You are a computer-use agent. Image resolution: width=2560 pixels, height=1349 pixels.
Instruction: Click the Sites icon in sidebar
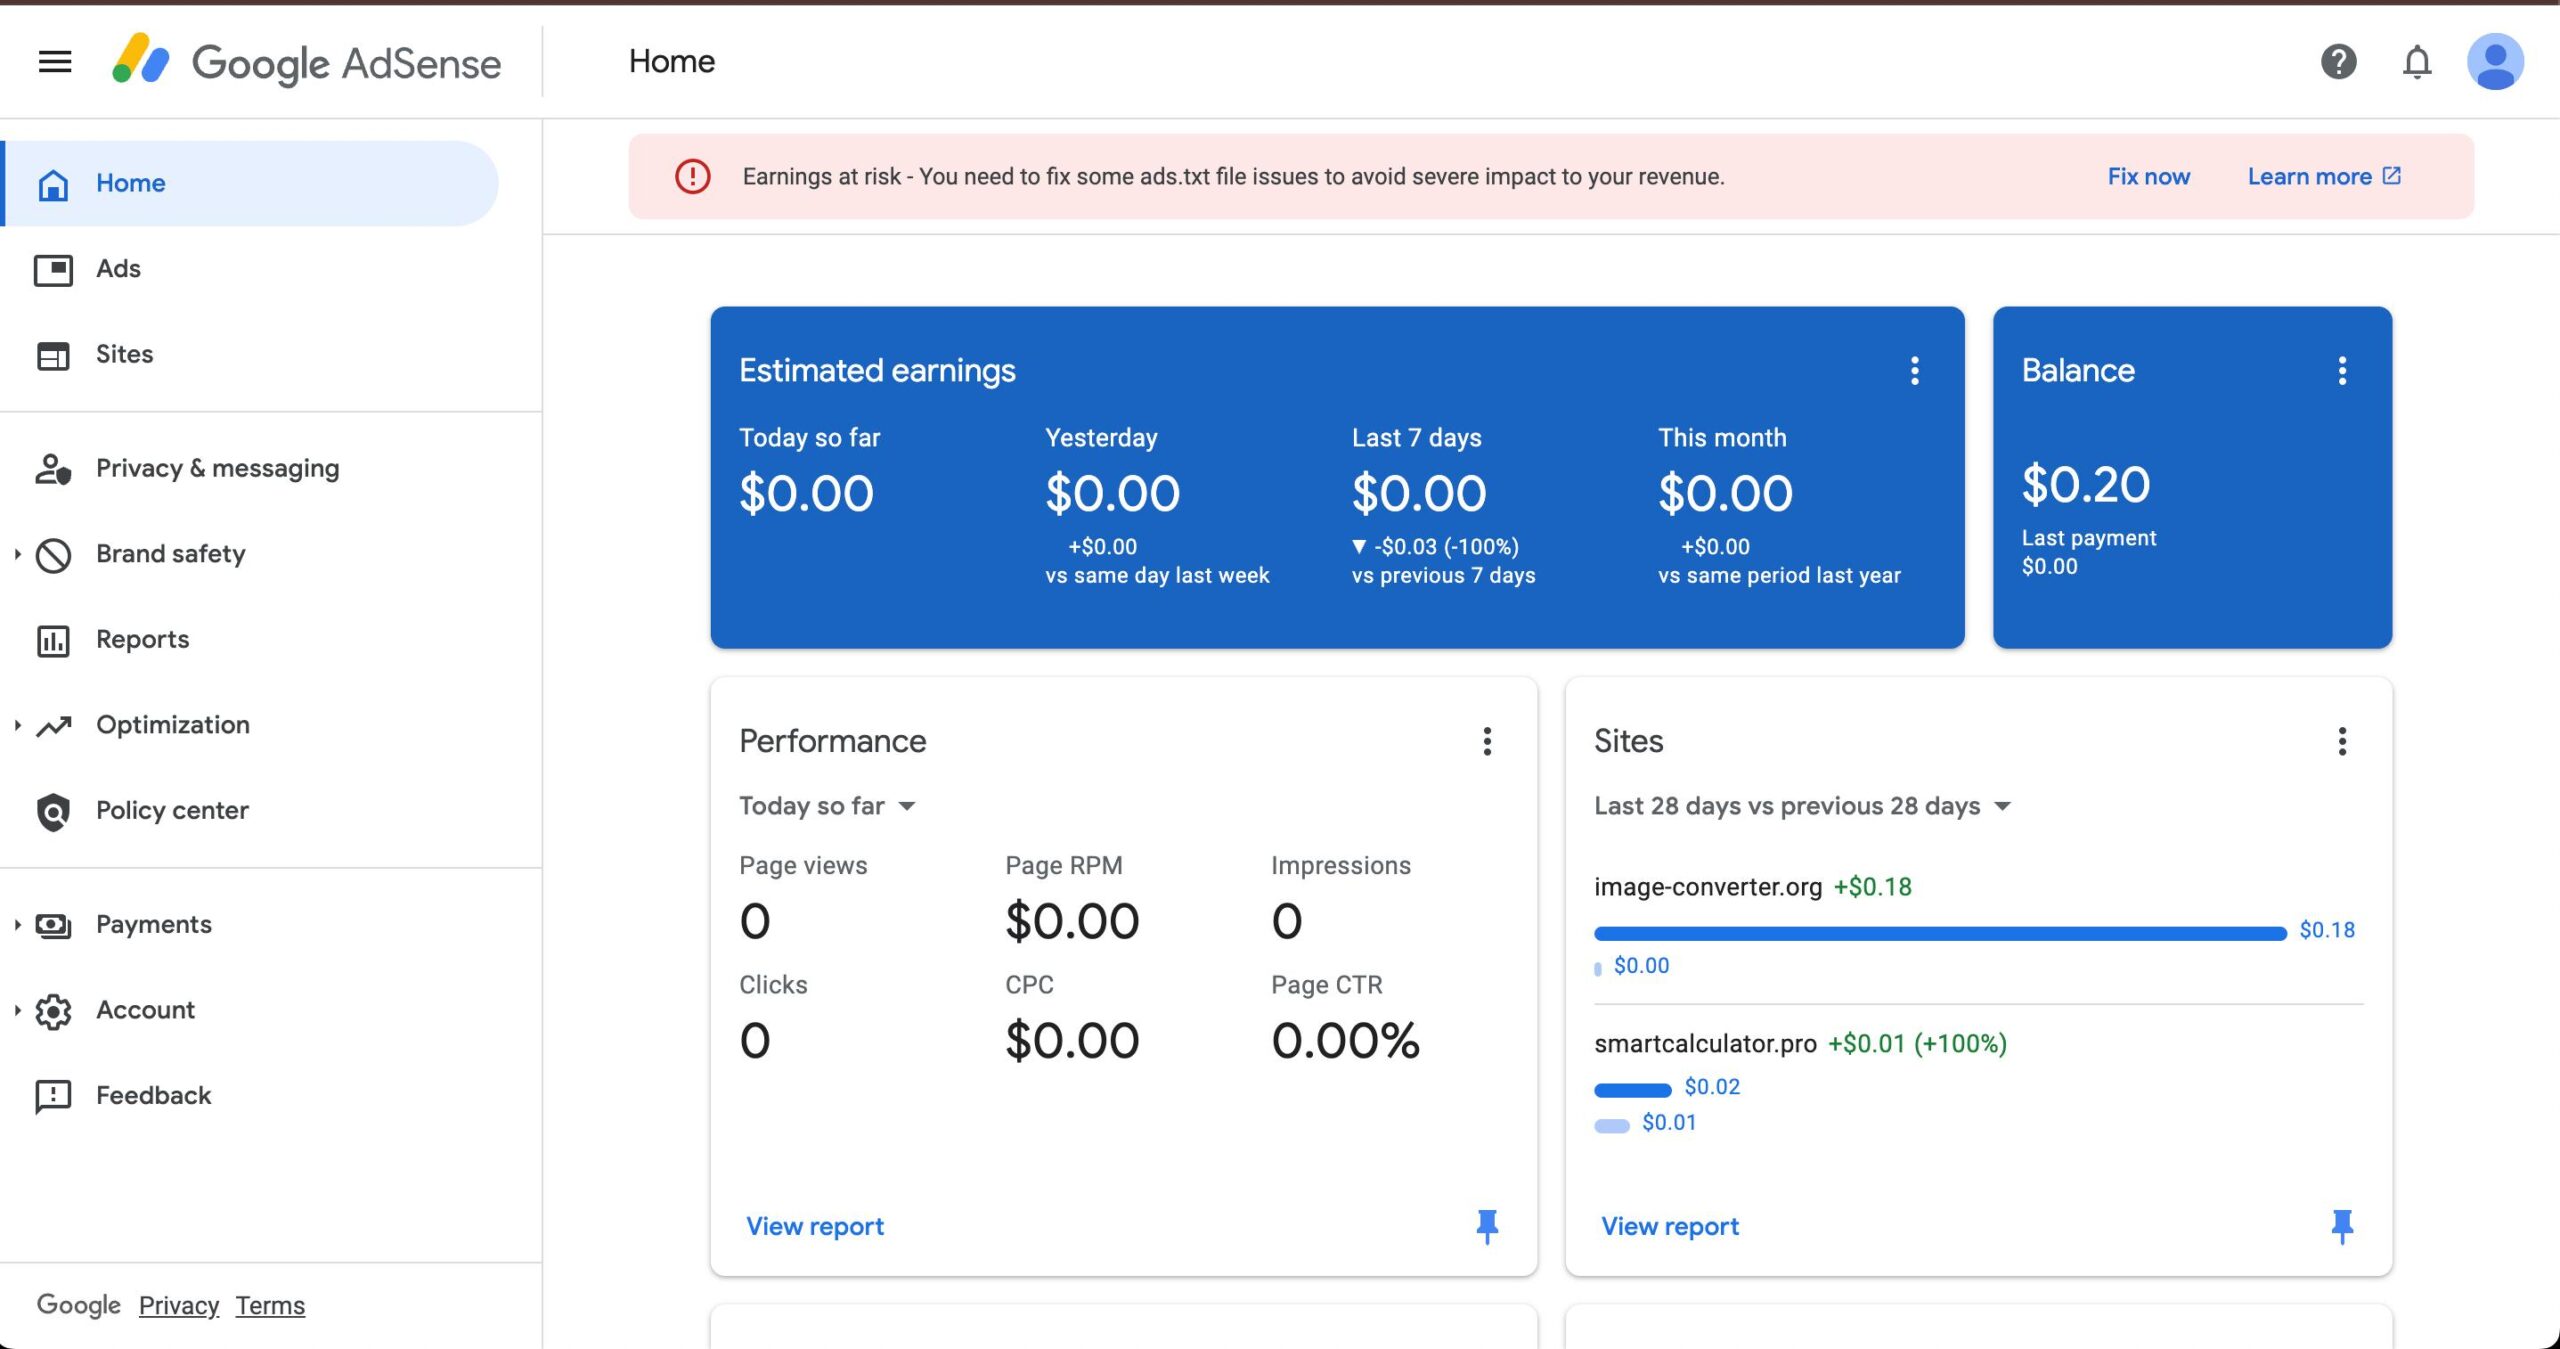click(x=53, y=355)
